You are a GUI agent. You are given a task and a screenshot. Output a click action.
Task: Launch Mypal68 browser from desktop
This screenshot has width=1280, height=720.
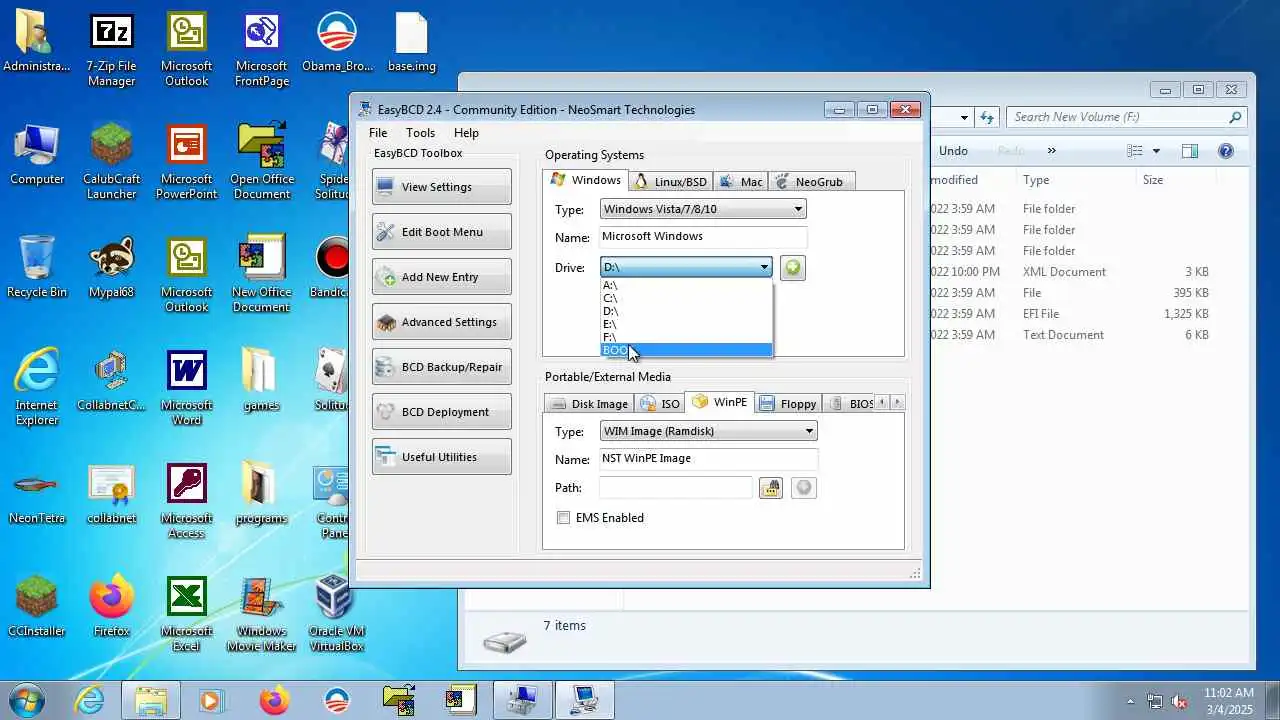[x=111, y=268]
